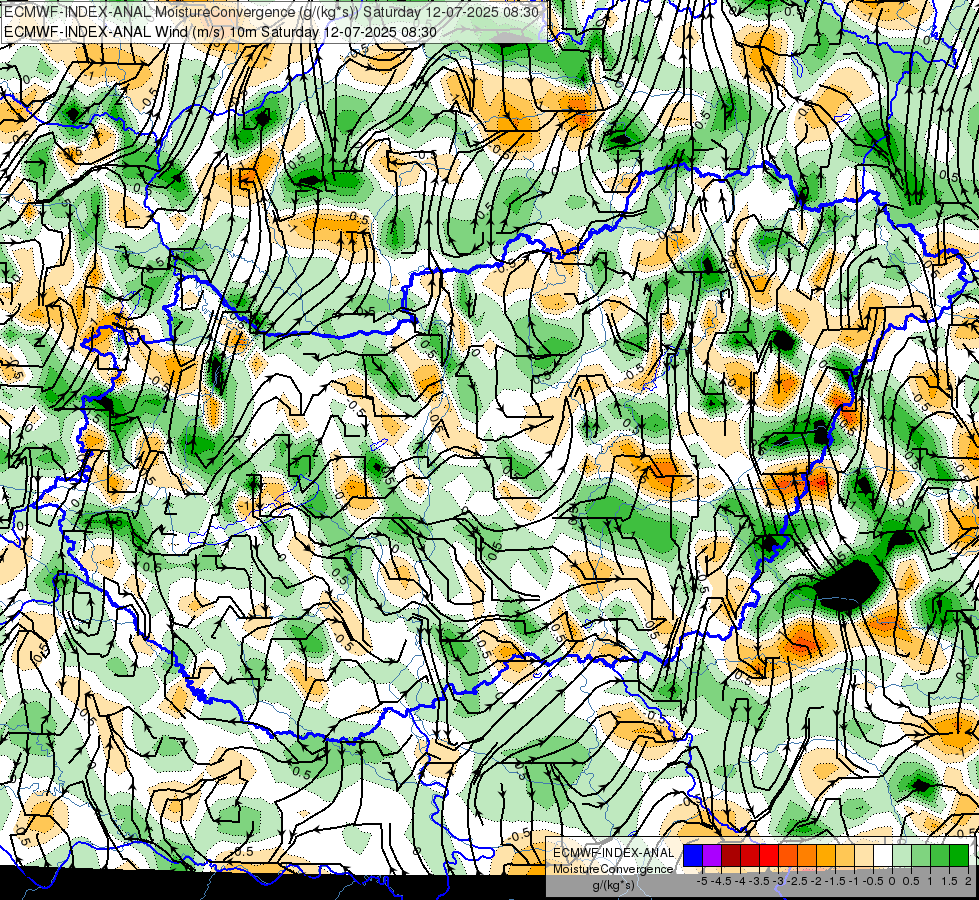Click the MoistureConvergence title line at top
Screen dimensions: 979x900
click(272, 12)
